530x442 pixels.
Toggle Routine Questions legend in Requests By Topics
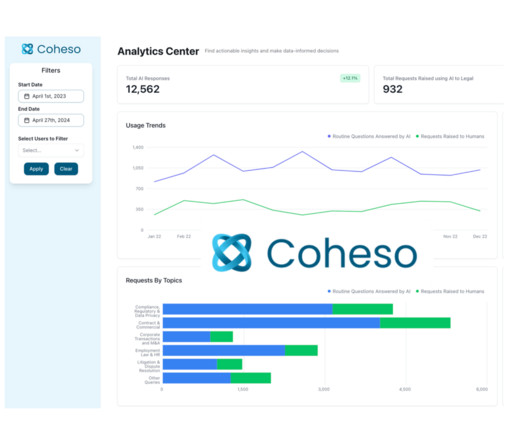point(369,291)
